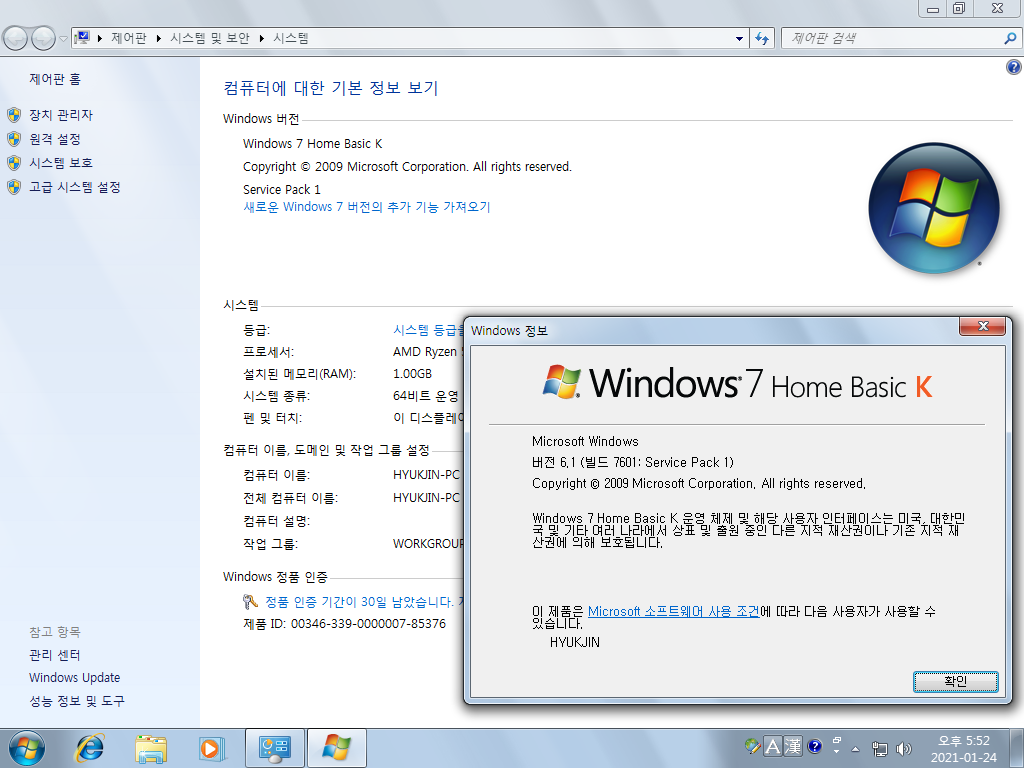Click the 1.00GB memory value
This screenshot has width=1024, height=768.
tap(412, 374)
